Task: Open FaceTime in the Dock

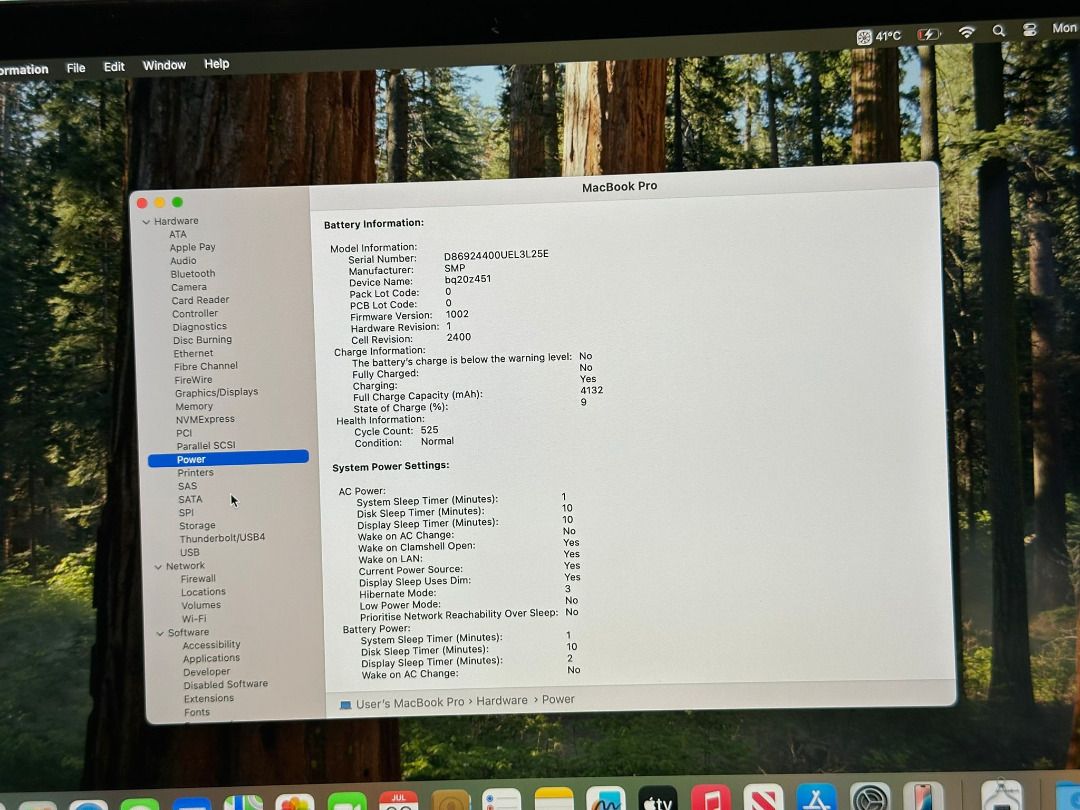Action: [x=346, y=802]
